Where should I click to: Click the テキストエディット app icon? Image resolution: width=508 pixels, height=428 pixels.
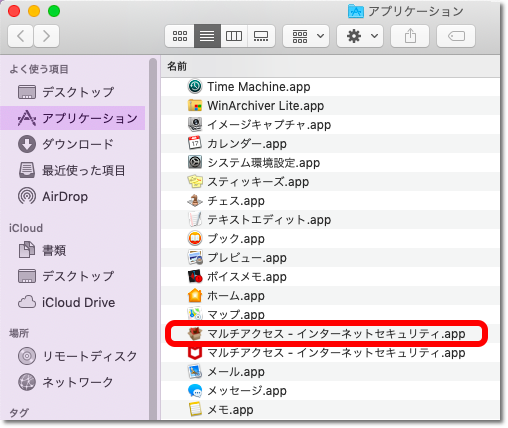pyautogui.click(x=195, y=220)
